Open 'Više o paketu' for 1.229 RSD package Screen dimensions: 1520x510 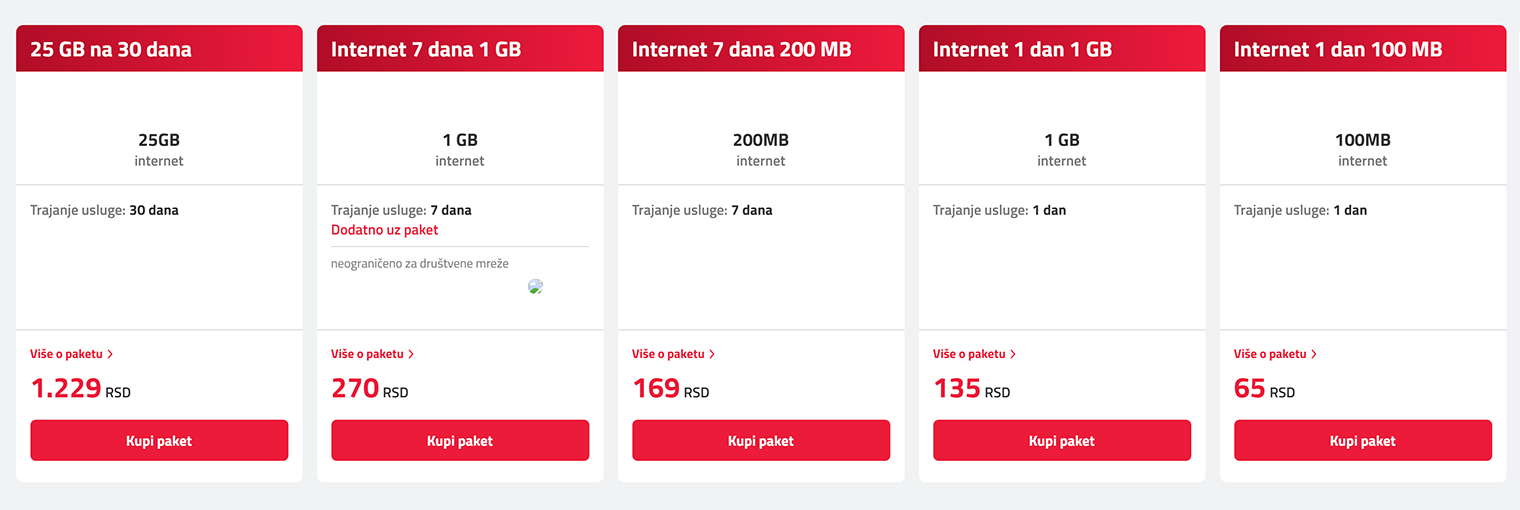point(71,354)
